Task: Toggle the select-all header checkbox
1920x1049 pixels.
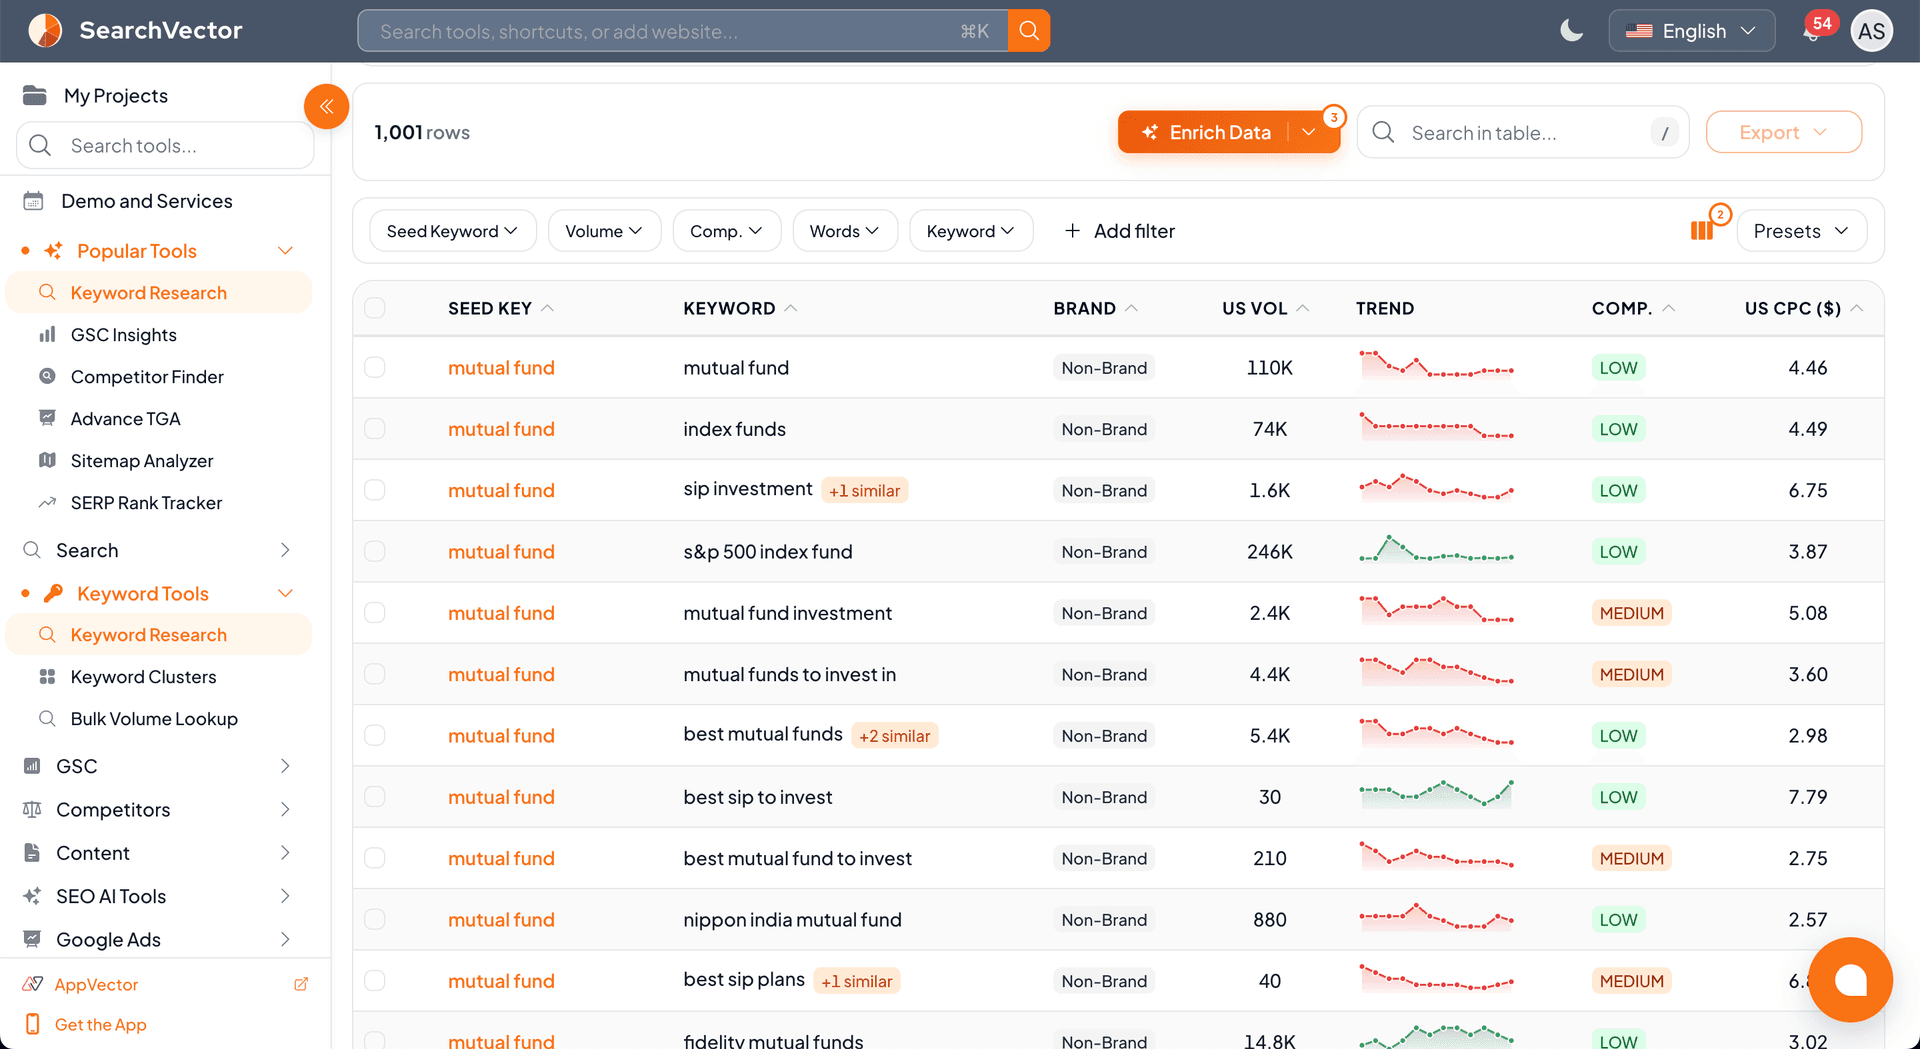Action: [375, 308]
